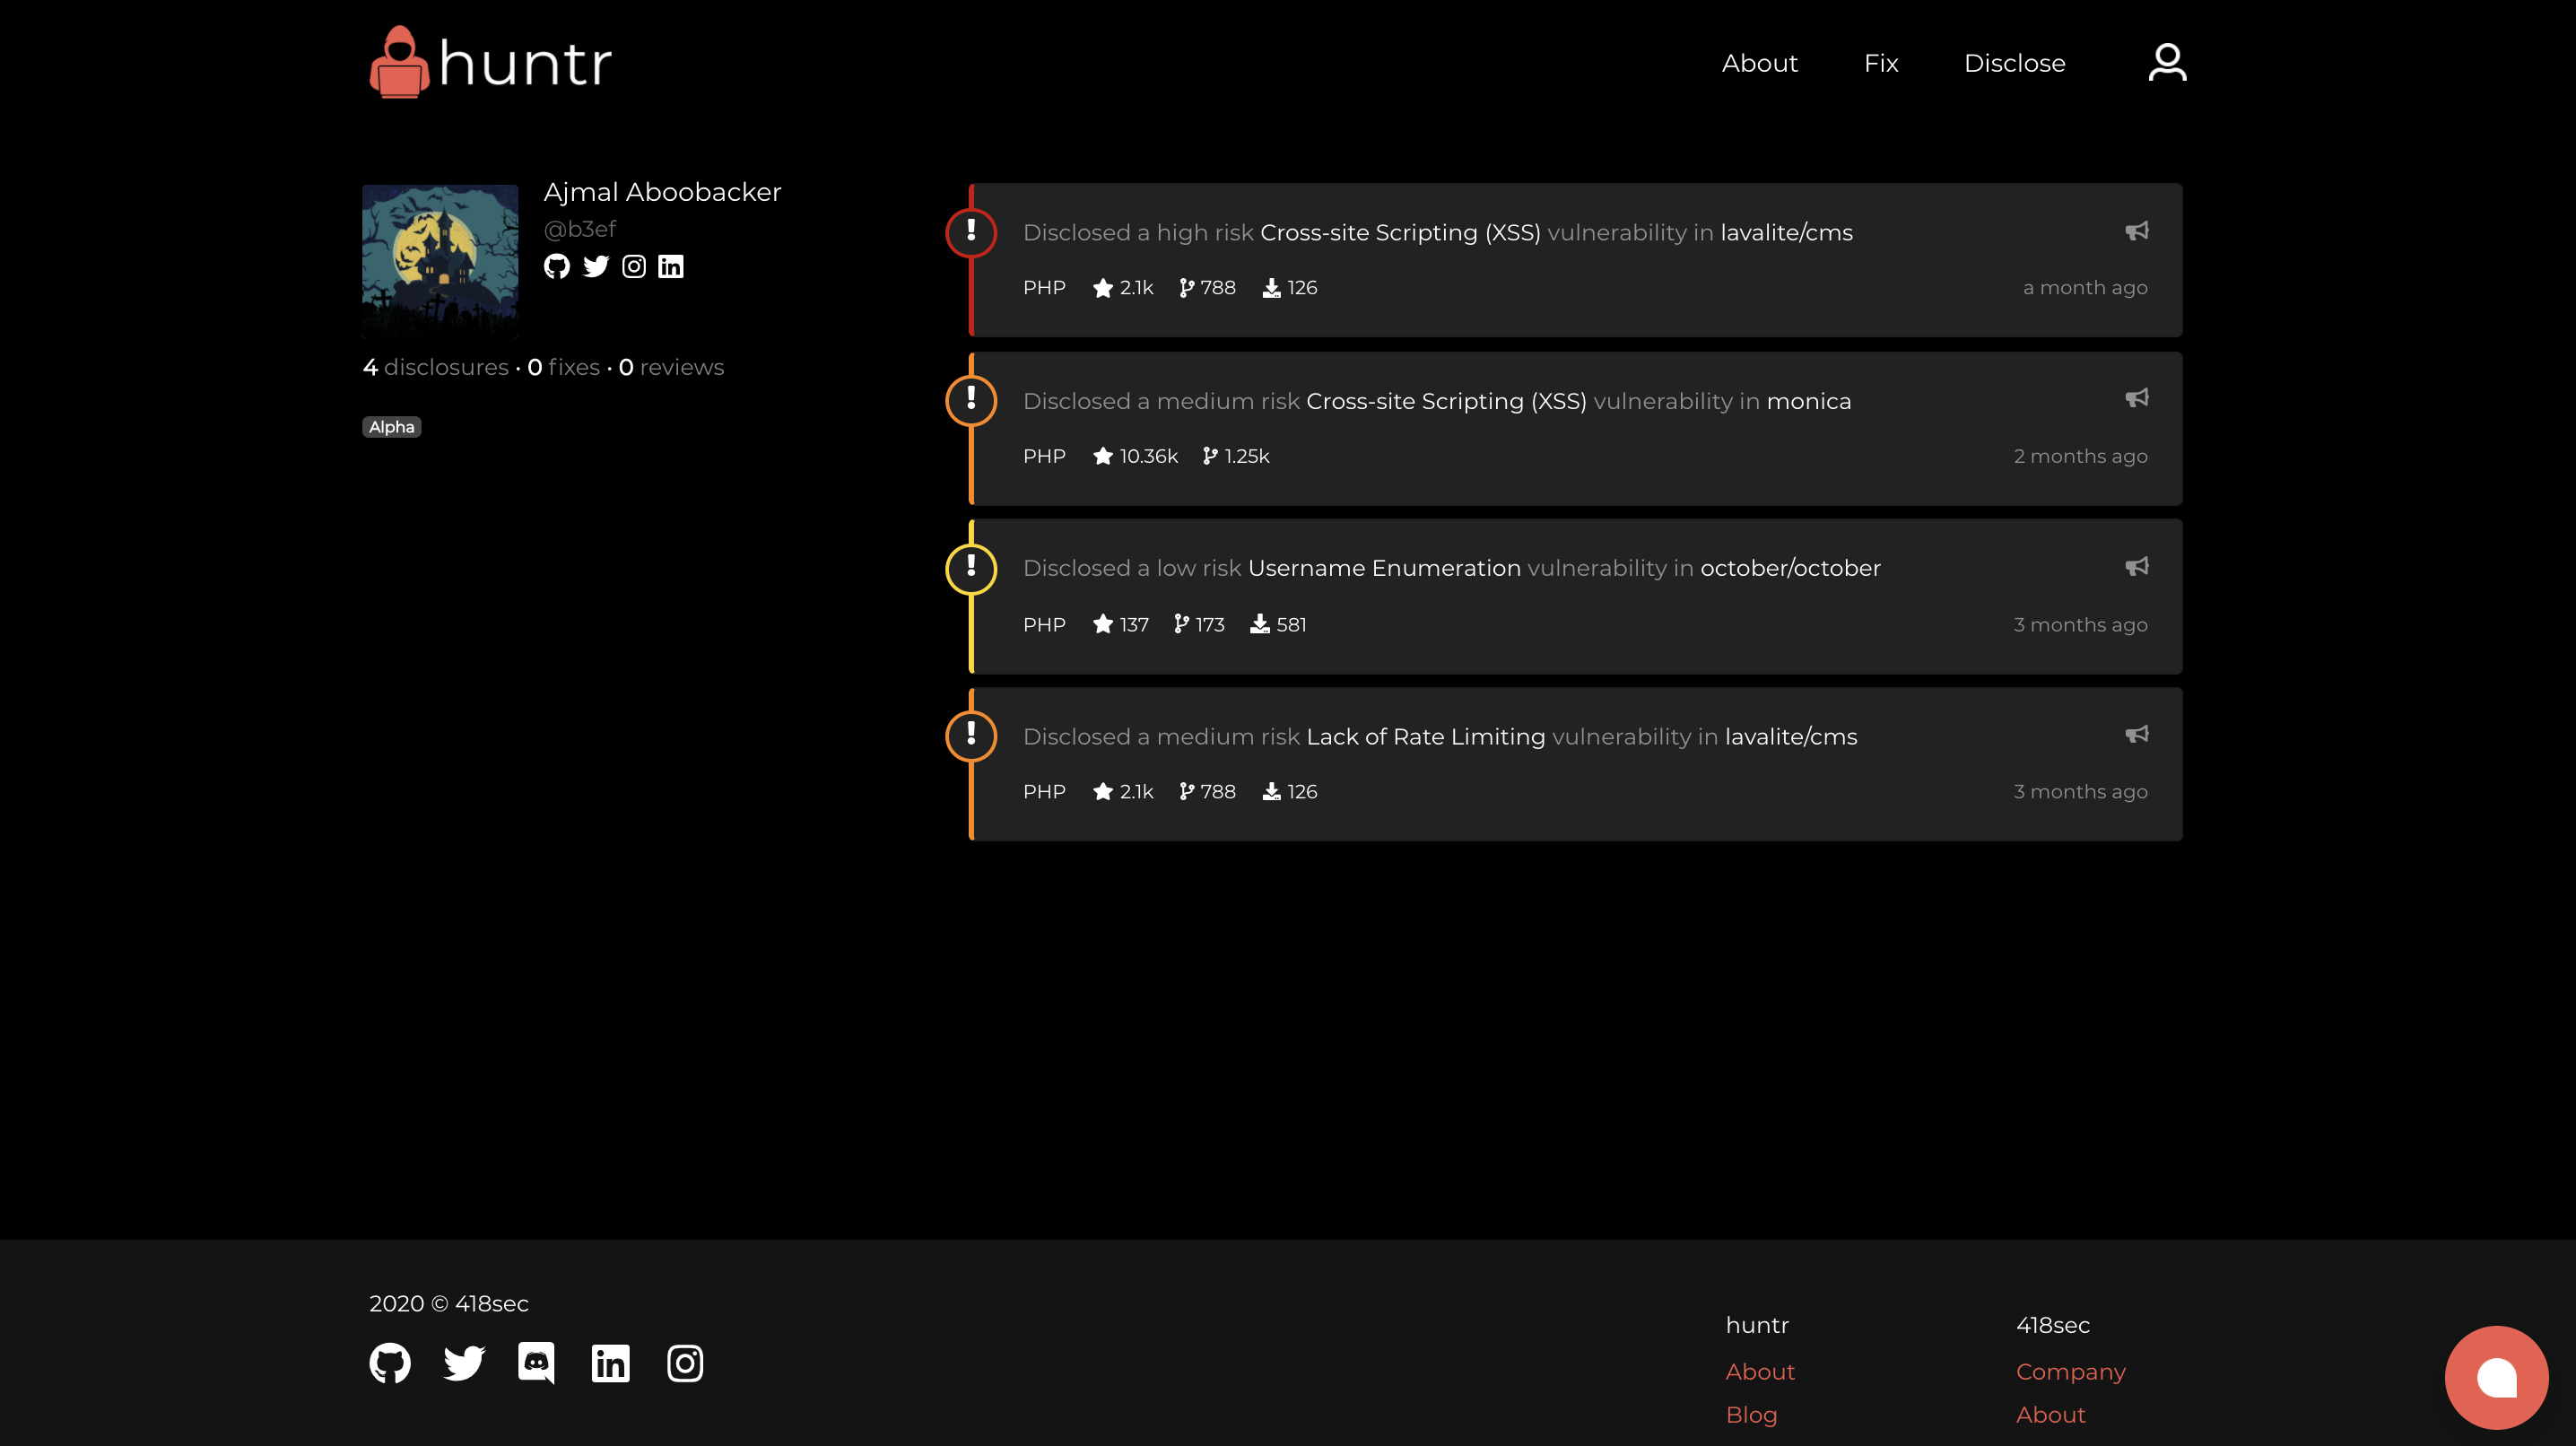The image size is (2576, 1446).
Task: Open the footer Discord icon
Action: 537,1362
